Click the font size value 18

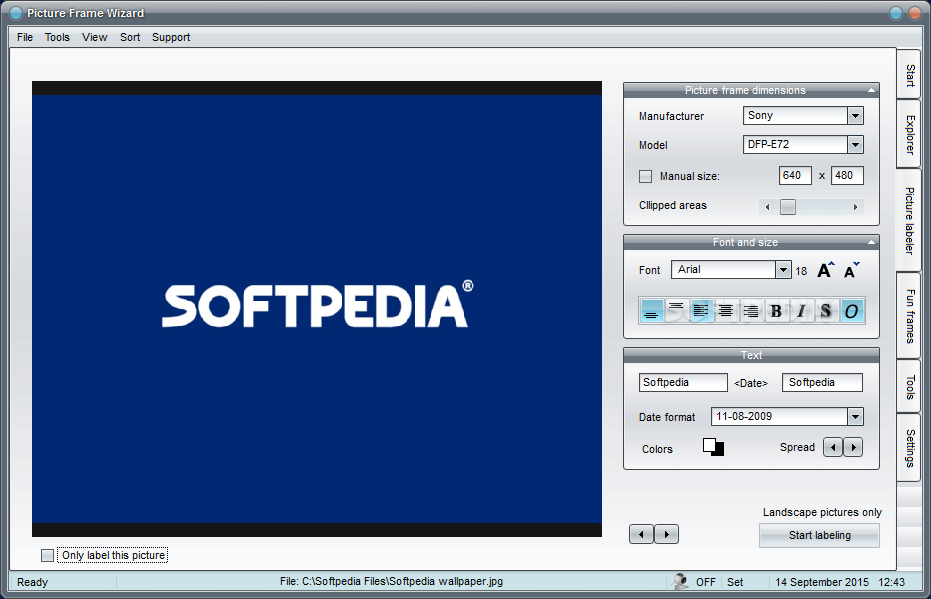point(801,271)
